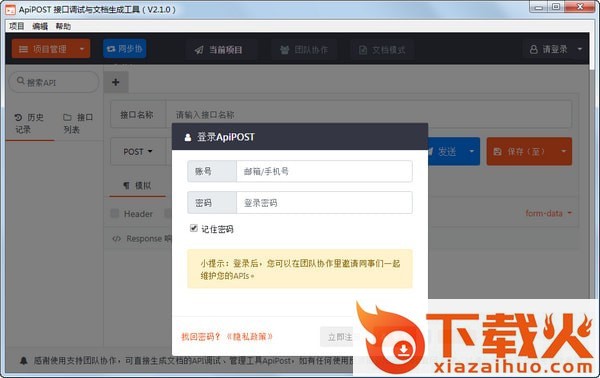Click the sync arrows icon
The height and width of the screenshot is (378, 600).
pyautogui.click(x=111, y=49)
